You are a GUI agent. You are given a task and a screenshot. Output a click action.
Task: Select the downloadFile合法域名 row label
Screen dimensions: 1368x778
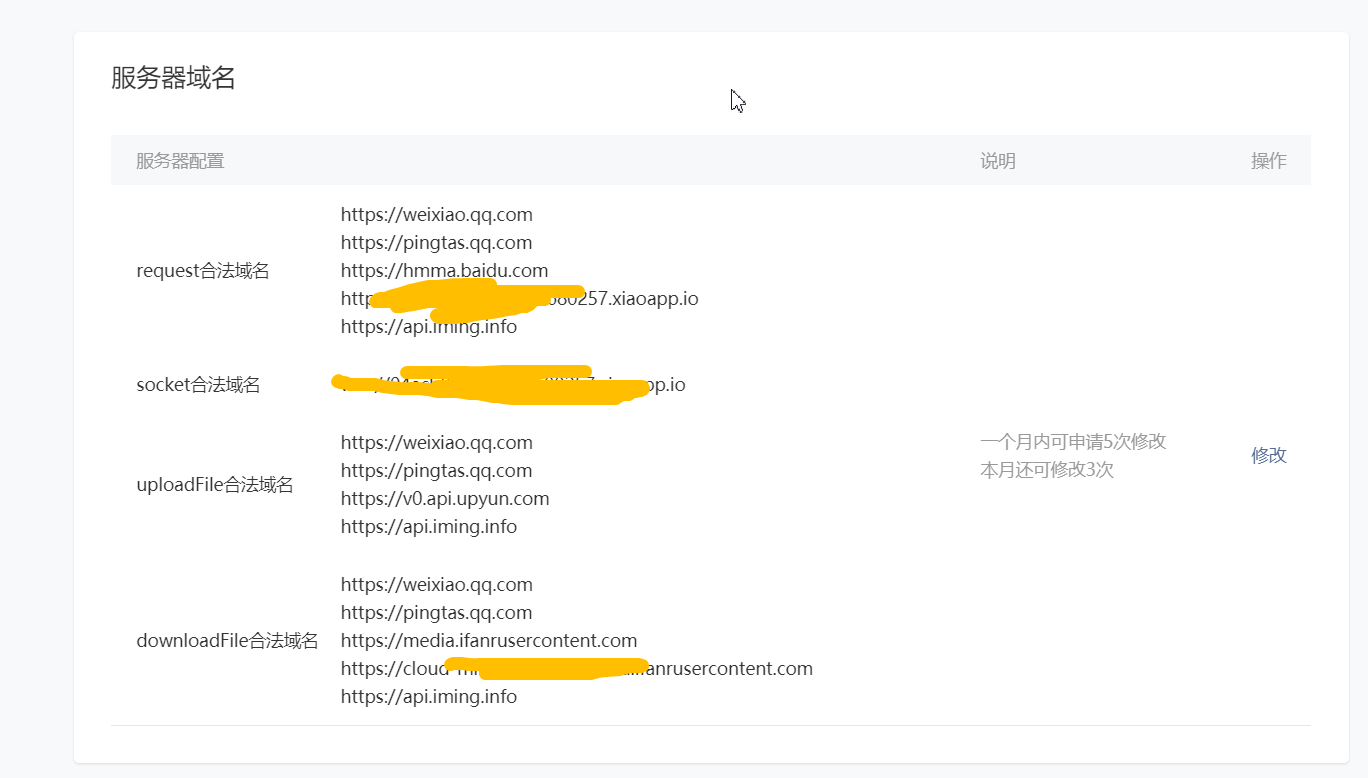(x=227, y=641)
